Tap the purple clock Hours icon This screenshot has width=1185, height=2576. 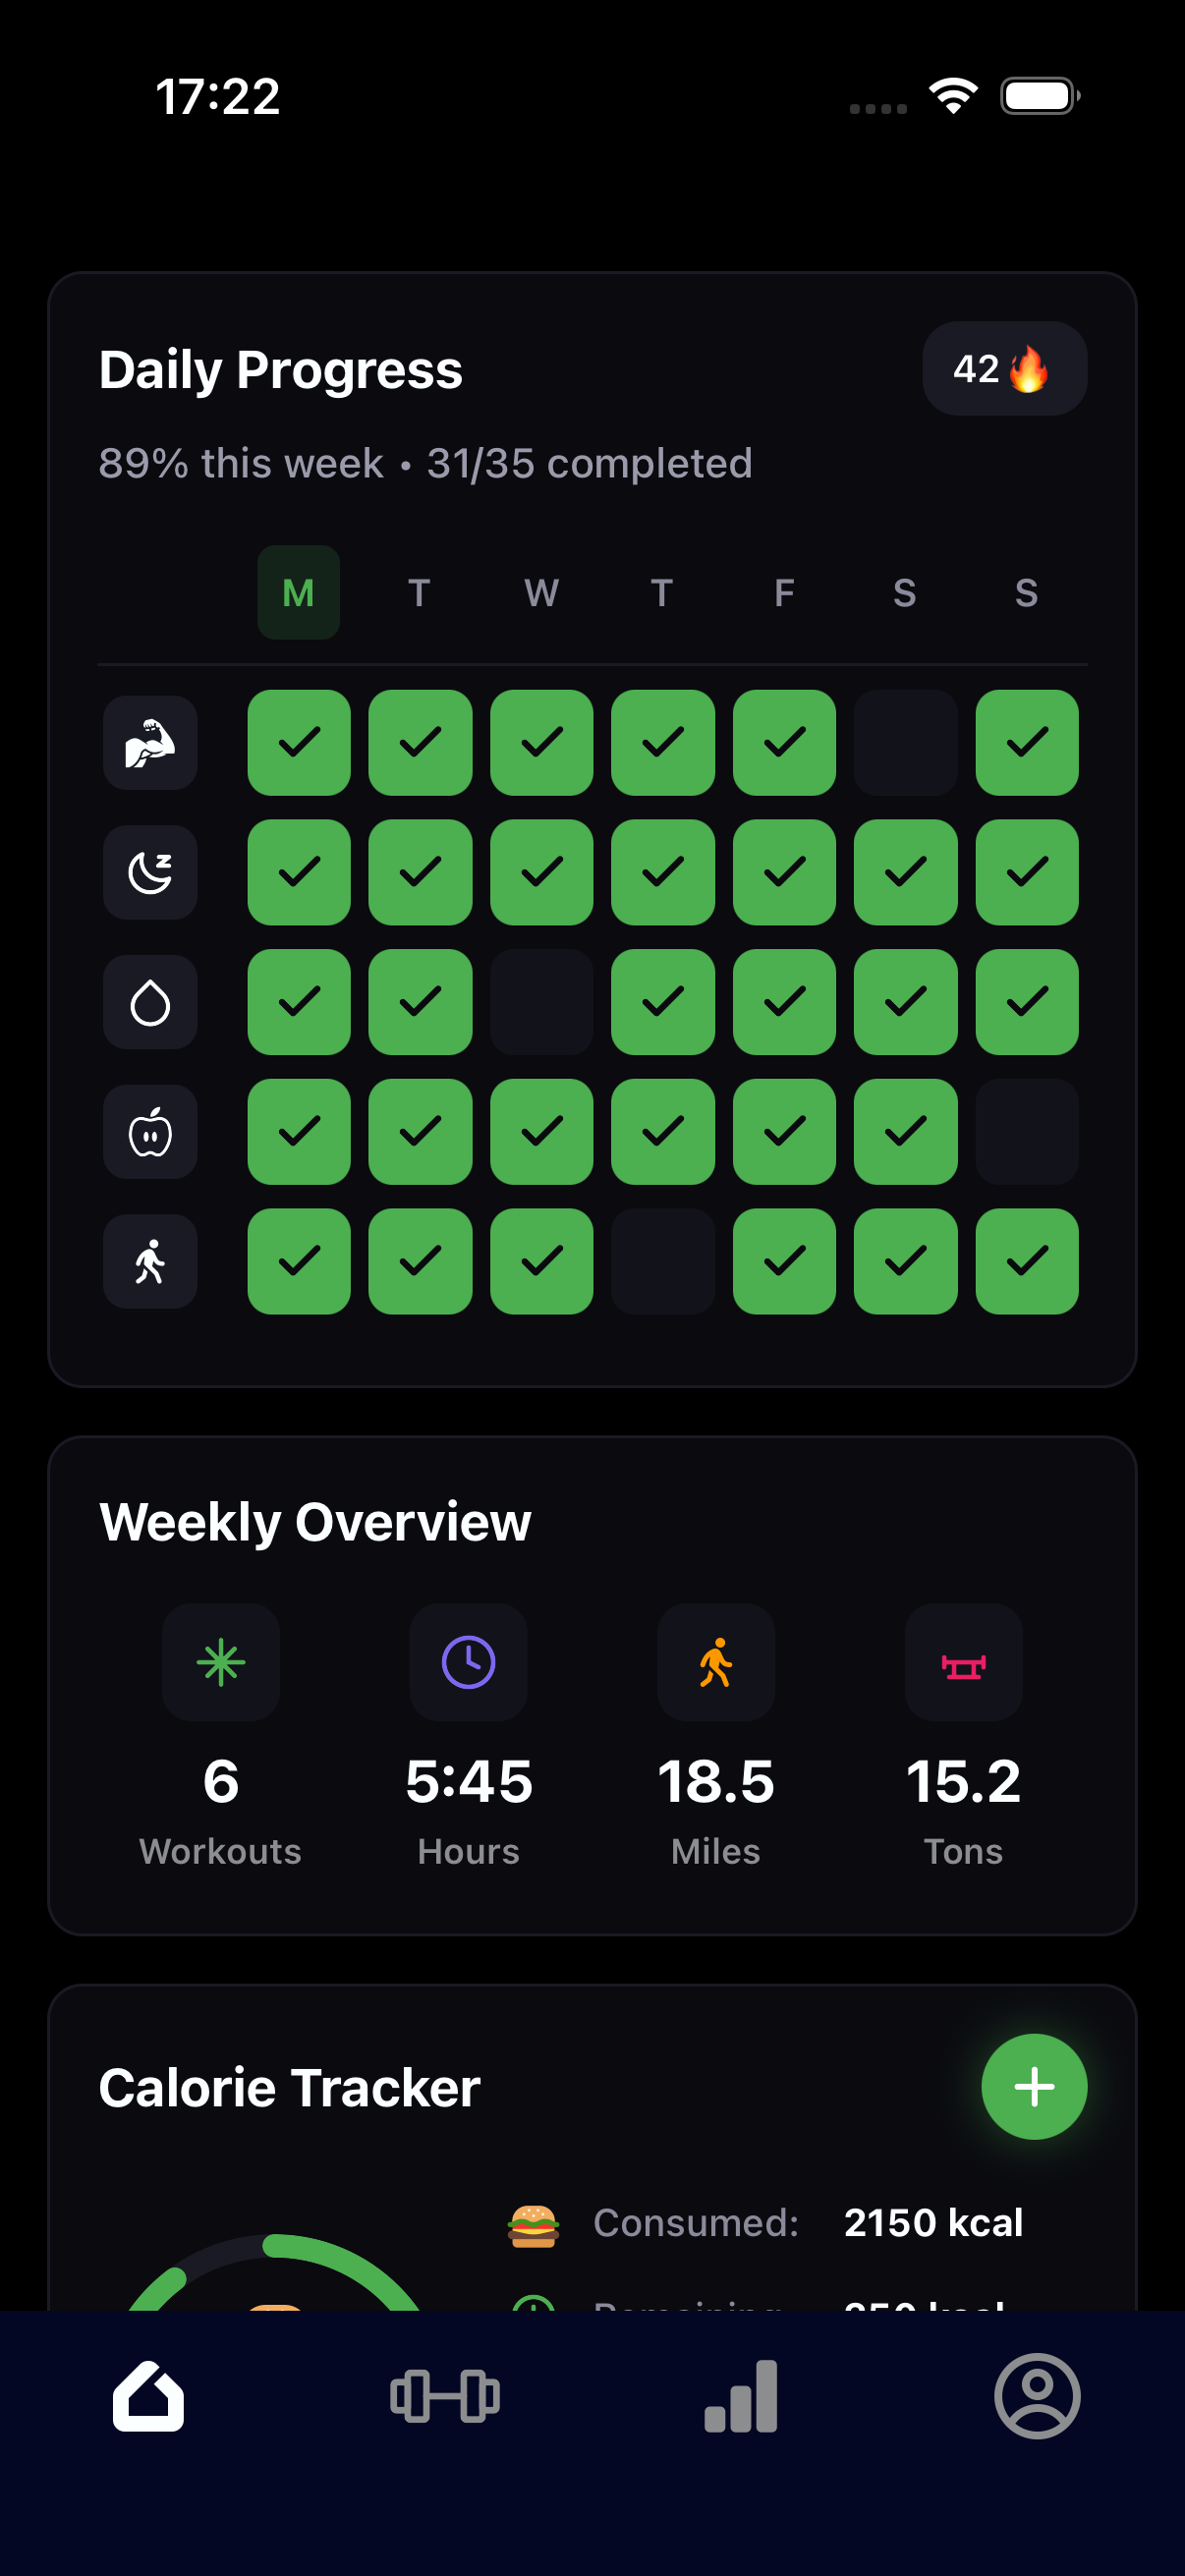click(x=468, y=1662)
